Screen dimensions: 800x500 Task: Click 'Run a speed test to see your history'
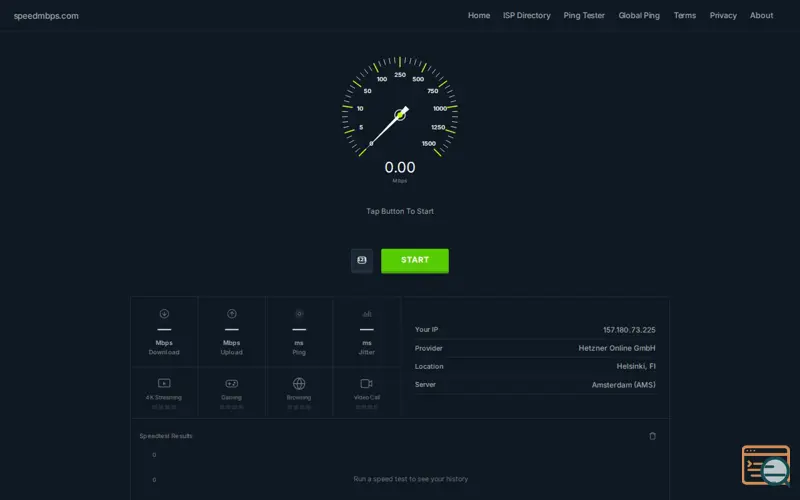(411, 479)
